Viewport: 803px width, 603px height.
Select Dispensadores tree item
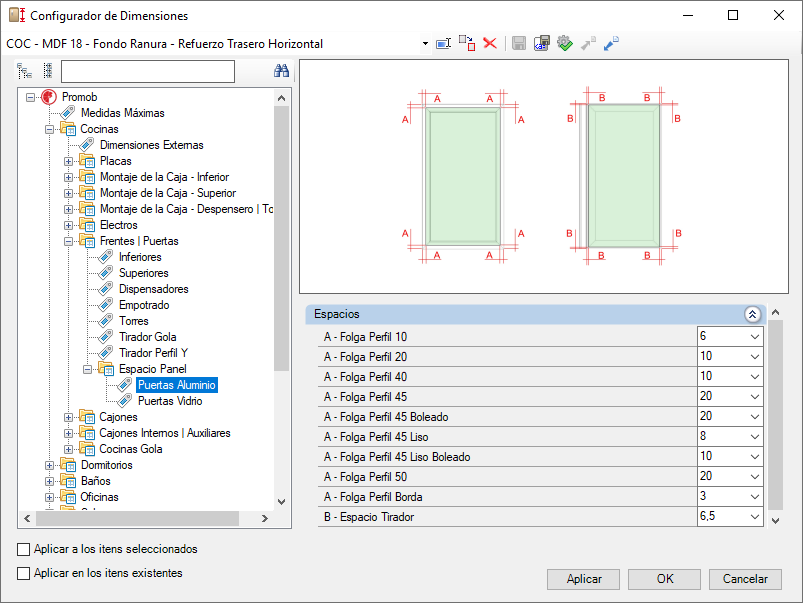pos(154,289)
